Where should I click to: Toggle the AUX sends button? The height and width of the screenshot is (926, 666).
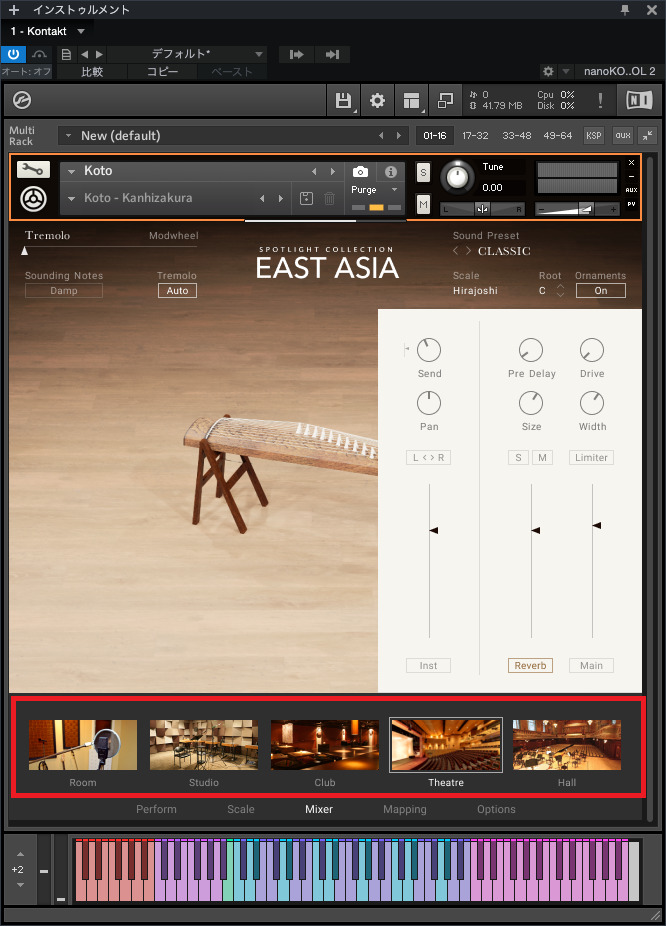point(623,135)
